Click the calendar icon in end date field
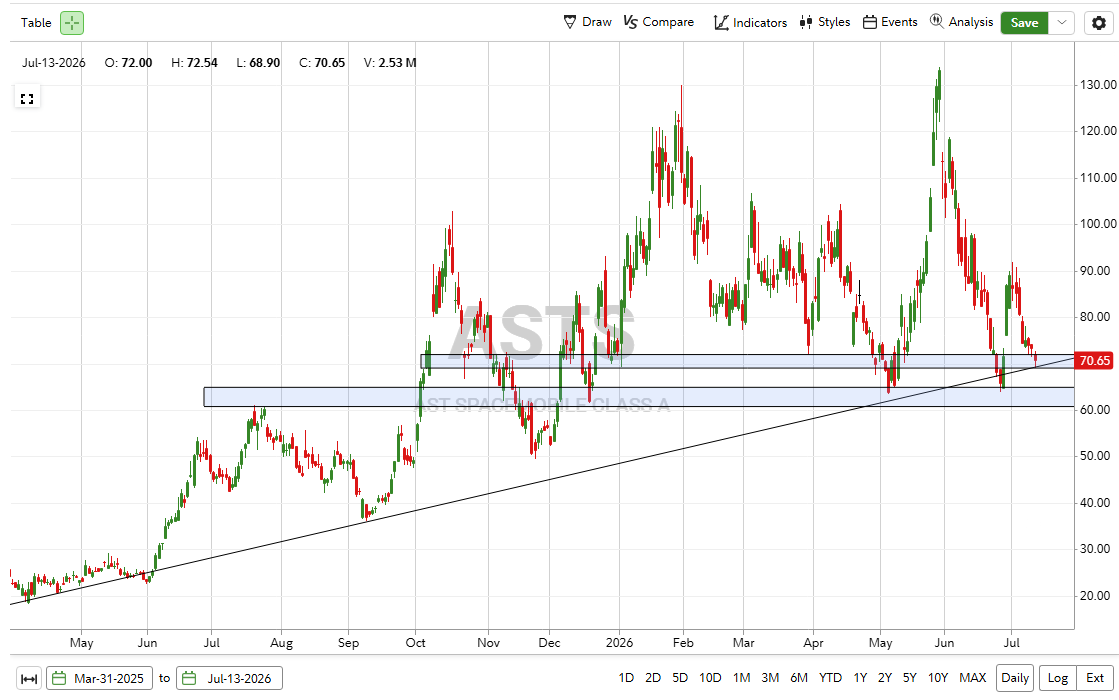 point(189,679)
